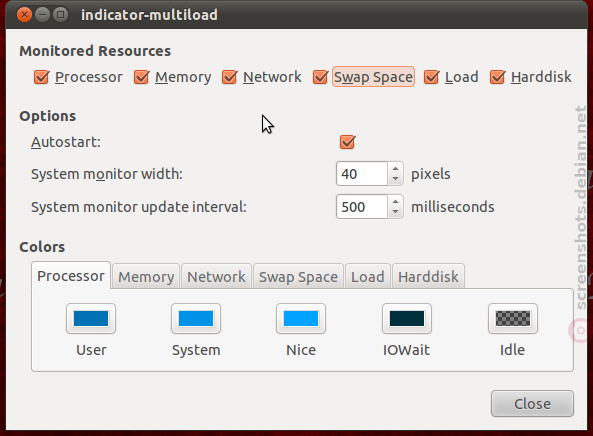Switch to the Network colors tab
593x436 pixels.
(216, 277)
